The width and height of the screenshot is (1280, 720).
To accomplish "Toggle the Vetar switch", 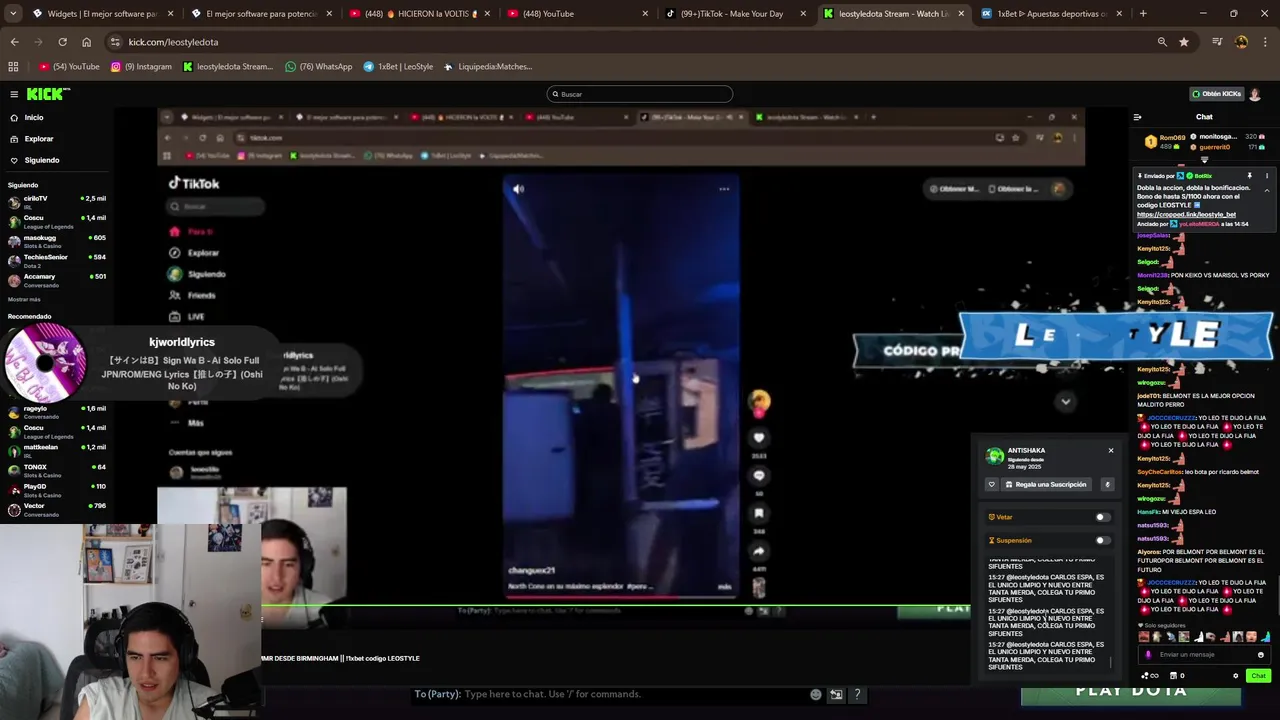I will [x=1102, y=517].
